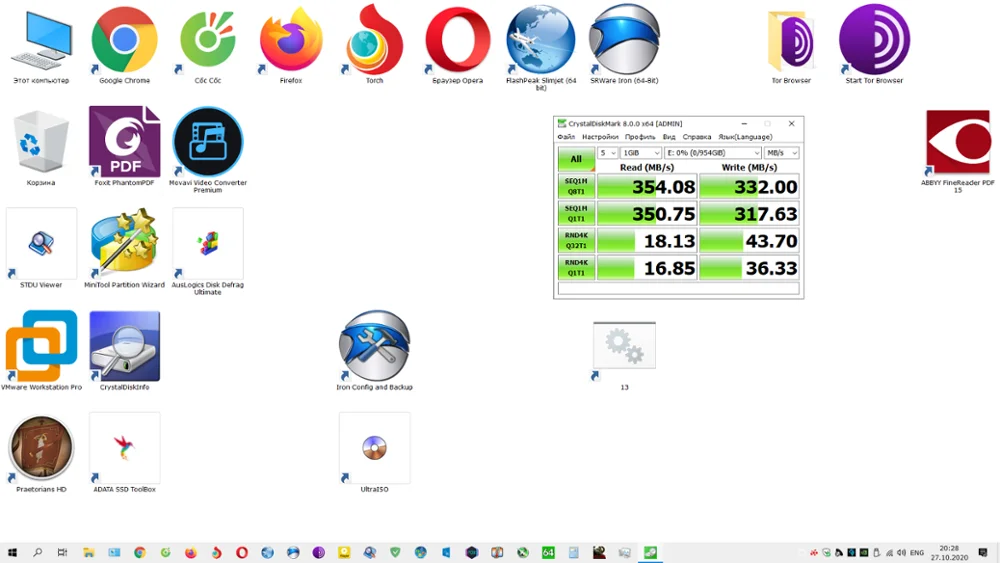Select the 18.13 read result value

pos(647,241)
